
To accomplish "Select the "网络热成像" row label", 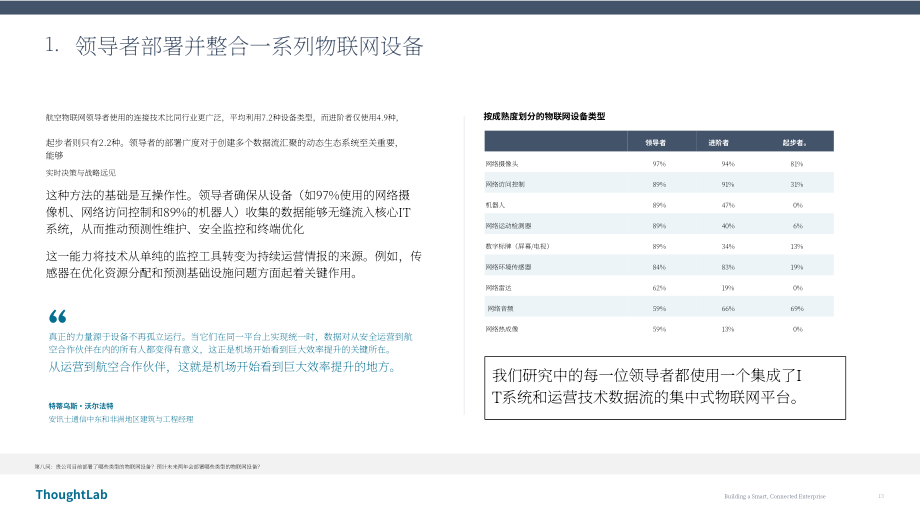I will 502,329.
